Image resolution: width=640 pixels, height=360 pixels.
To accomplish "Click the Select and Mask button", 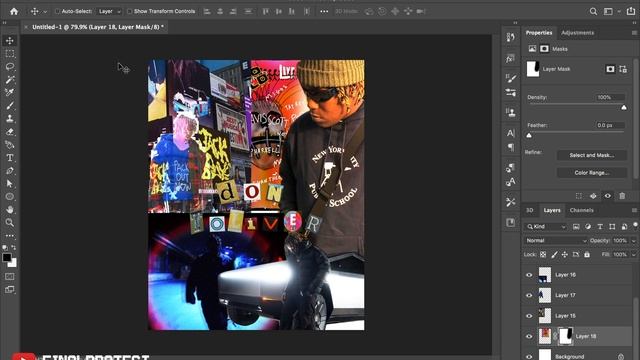I will [592, 155].
